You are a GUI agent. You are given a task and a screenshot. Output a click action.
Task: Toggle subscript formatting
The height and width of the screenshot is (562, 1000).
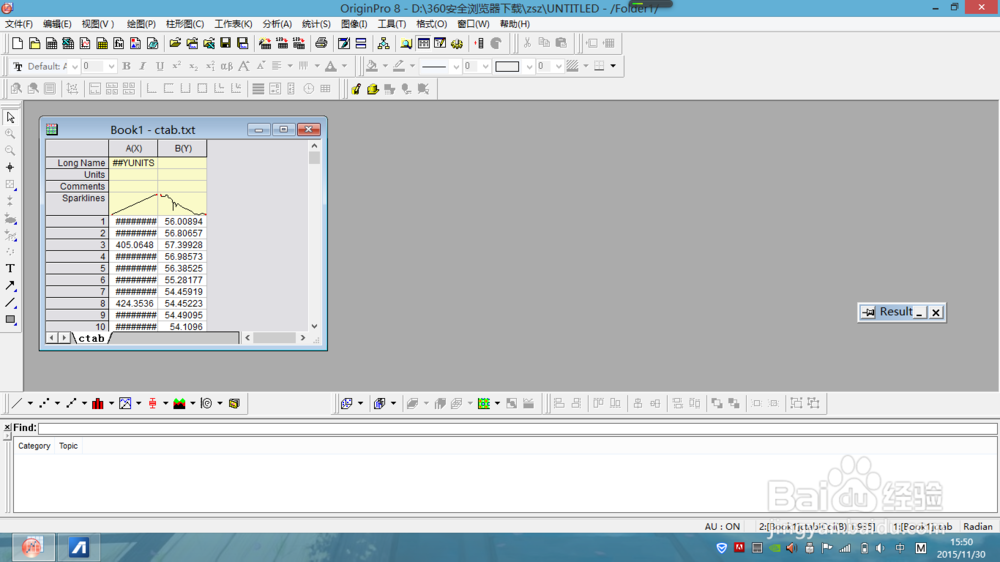tap(193, 66)
